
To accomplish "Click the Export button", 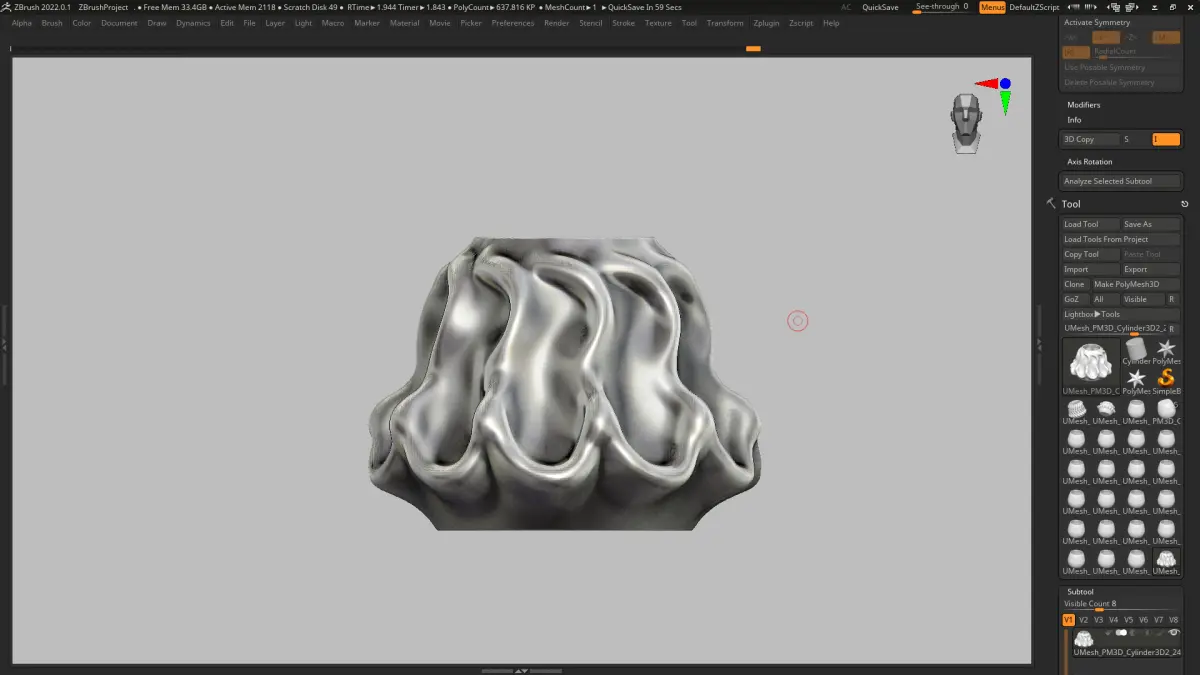I will (1151, 269).
